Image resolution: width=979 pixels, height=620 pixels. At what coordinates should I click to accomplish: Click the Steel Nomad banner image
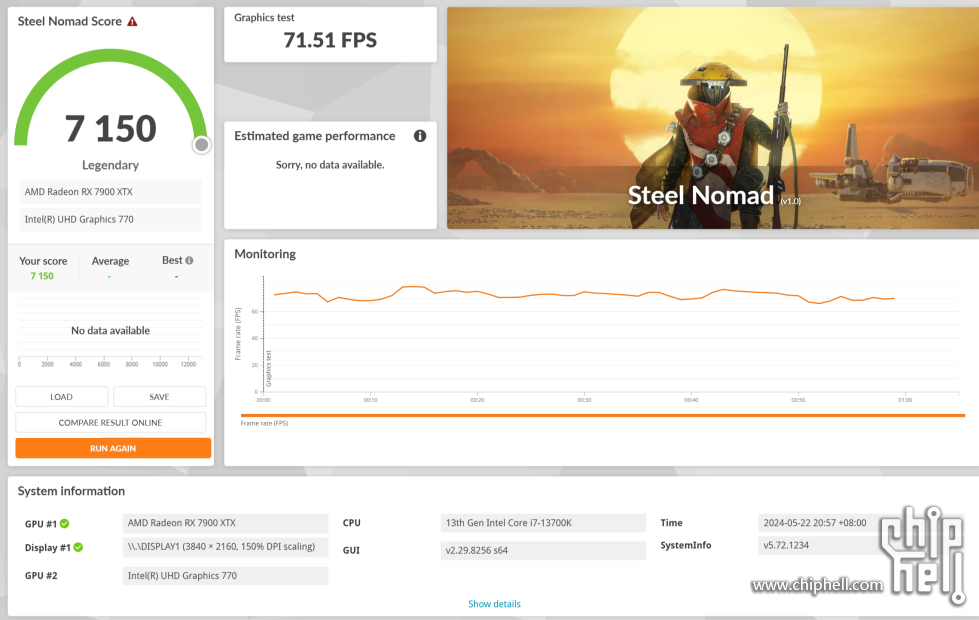point(713,118)
